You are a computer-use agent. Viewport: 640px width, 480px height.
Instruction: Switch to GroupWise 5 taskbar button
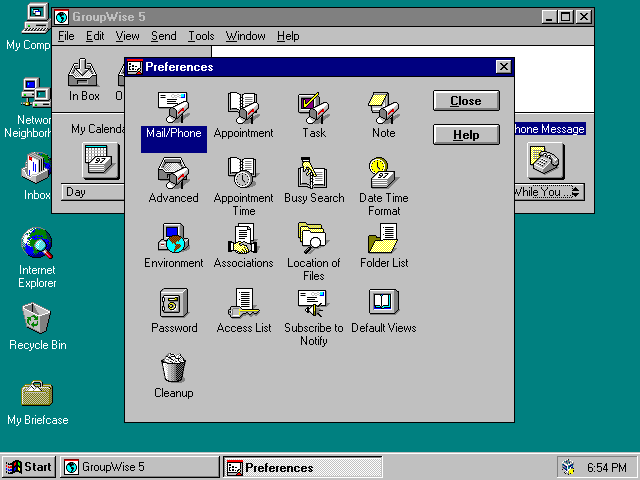pos(140,467)
